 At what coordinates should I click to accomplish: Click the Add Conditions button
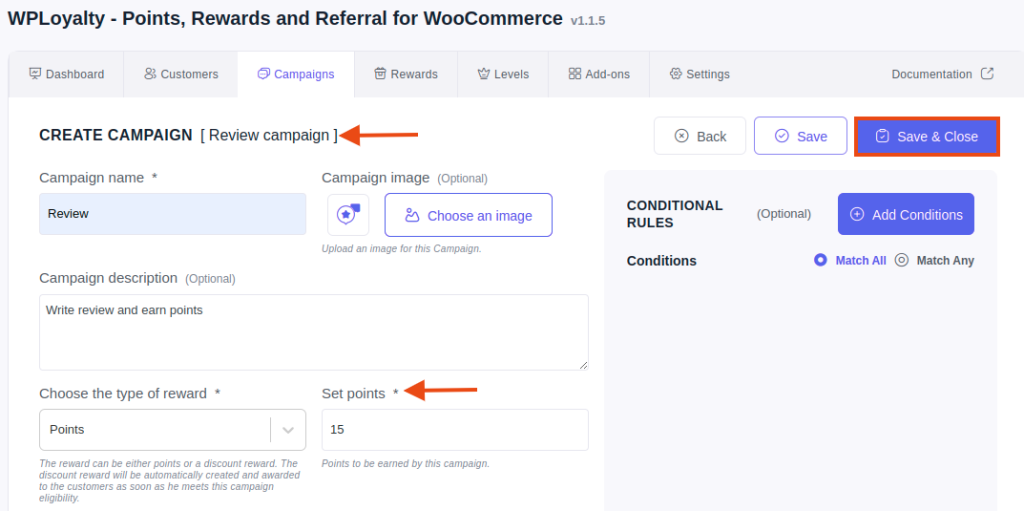pyautogui.click(x=906, y=214)
